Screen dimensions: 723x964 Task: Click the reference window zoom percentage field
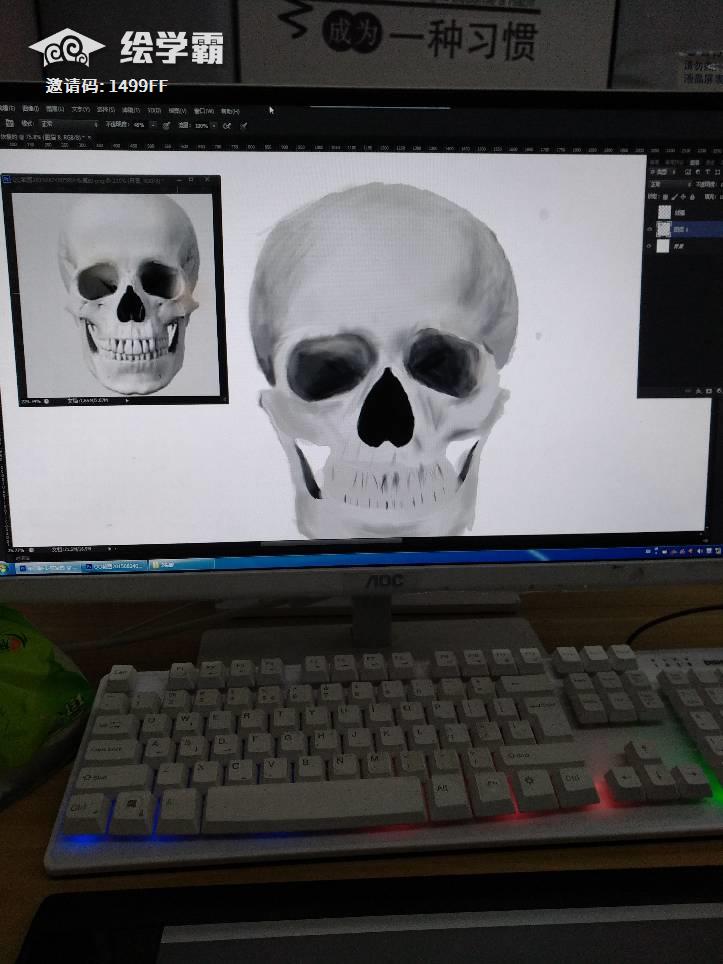[31, 401]
